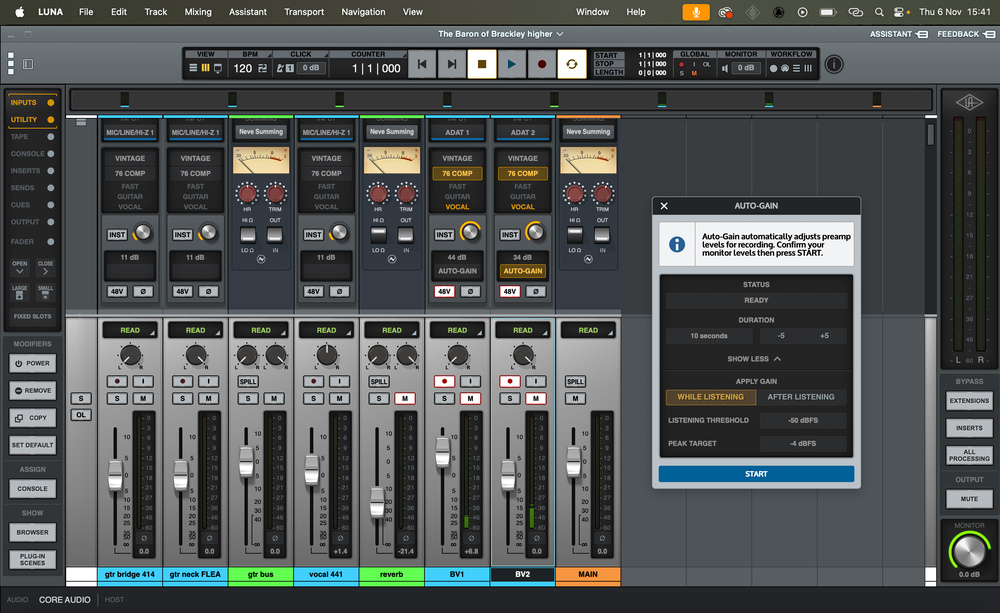Collapse options with SHOW LESS
This screenshot has width=1000, height=613.
tap(754, 359)
